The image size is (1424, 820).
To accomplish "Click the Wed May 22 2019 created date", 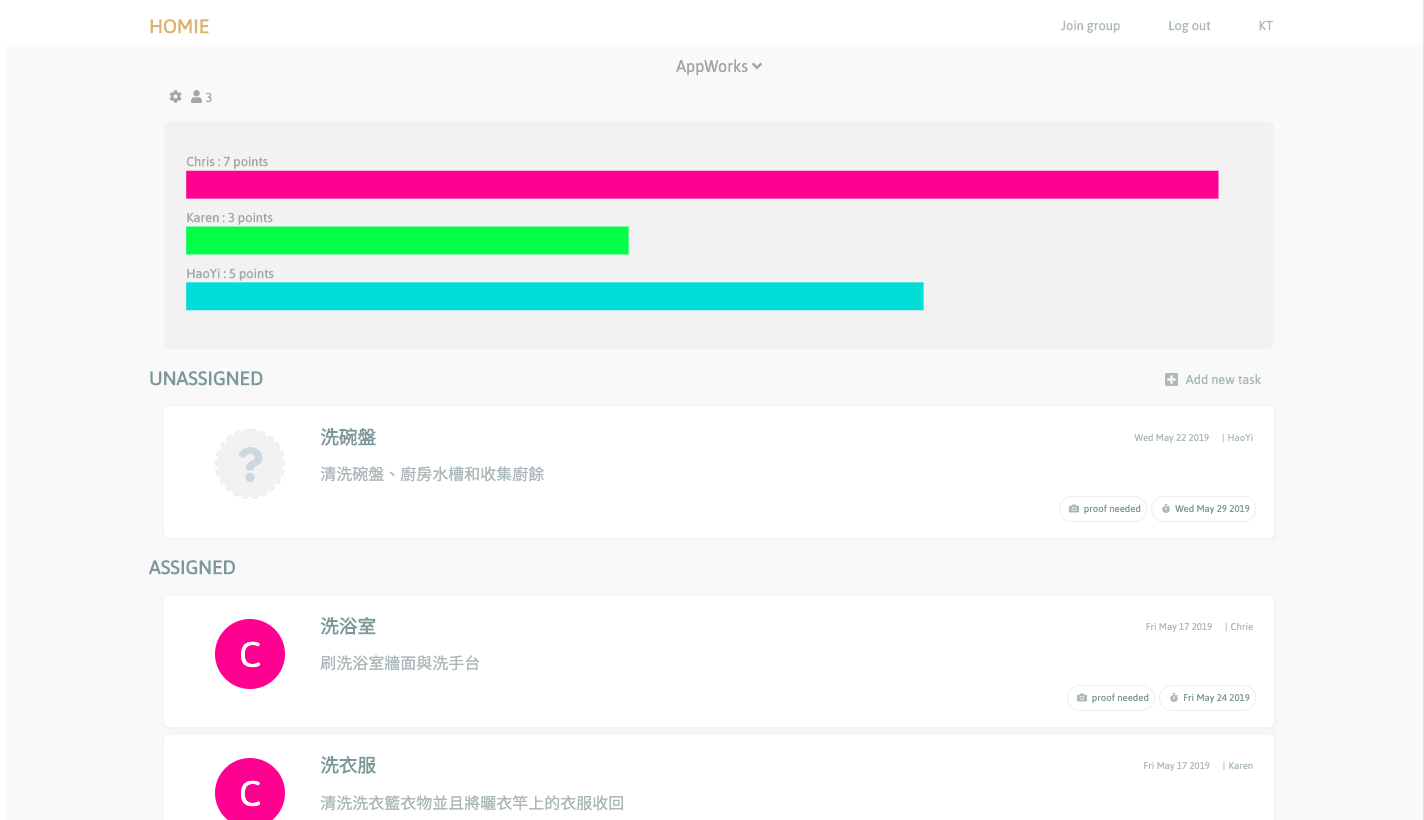I will click(1171, 438).
